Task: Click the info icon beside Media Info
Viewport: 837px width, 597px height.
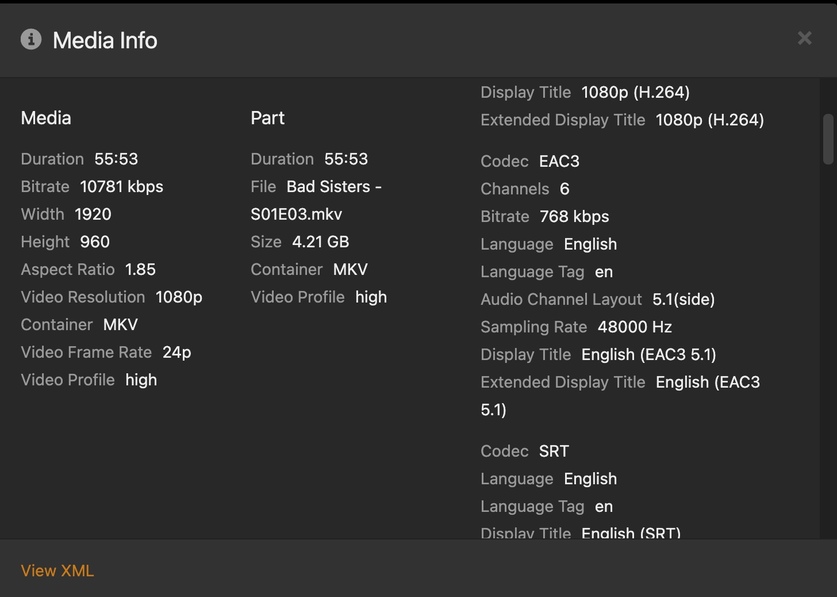Action: pyautogui.click(x=31, y=40)
